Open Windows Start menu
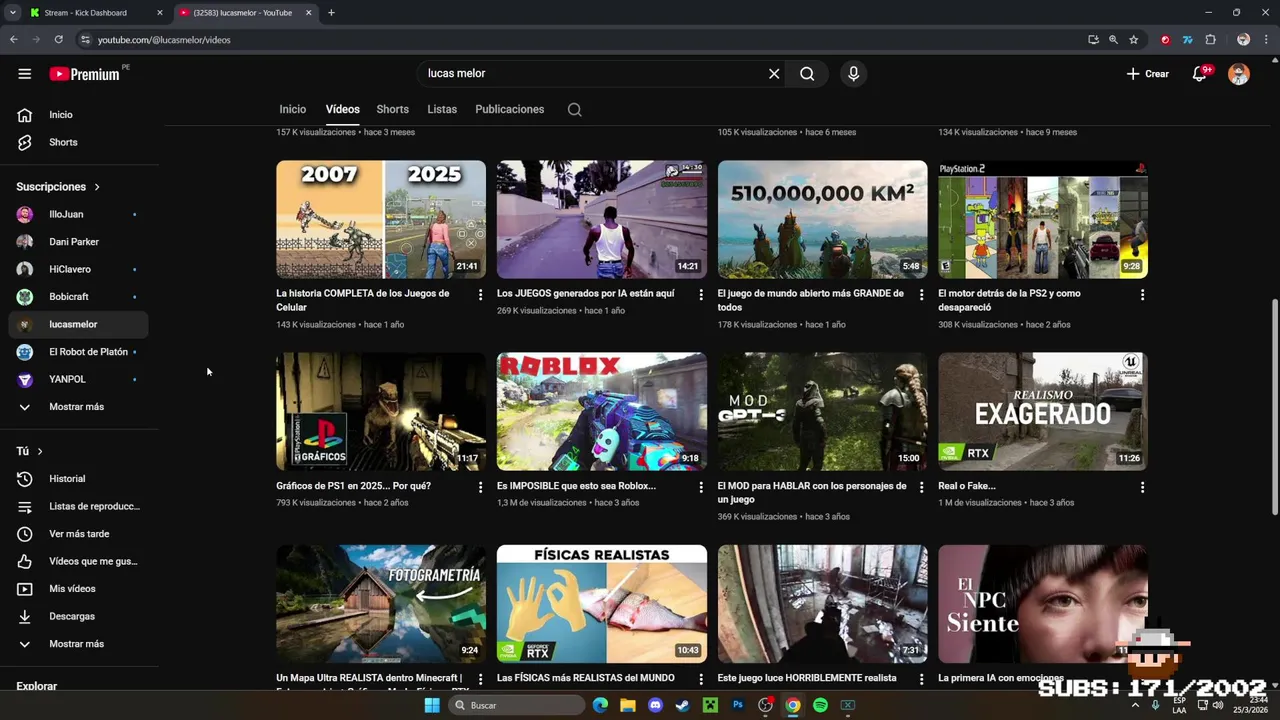The height and width of the screenshot is (720, 1280). point(432,705)
